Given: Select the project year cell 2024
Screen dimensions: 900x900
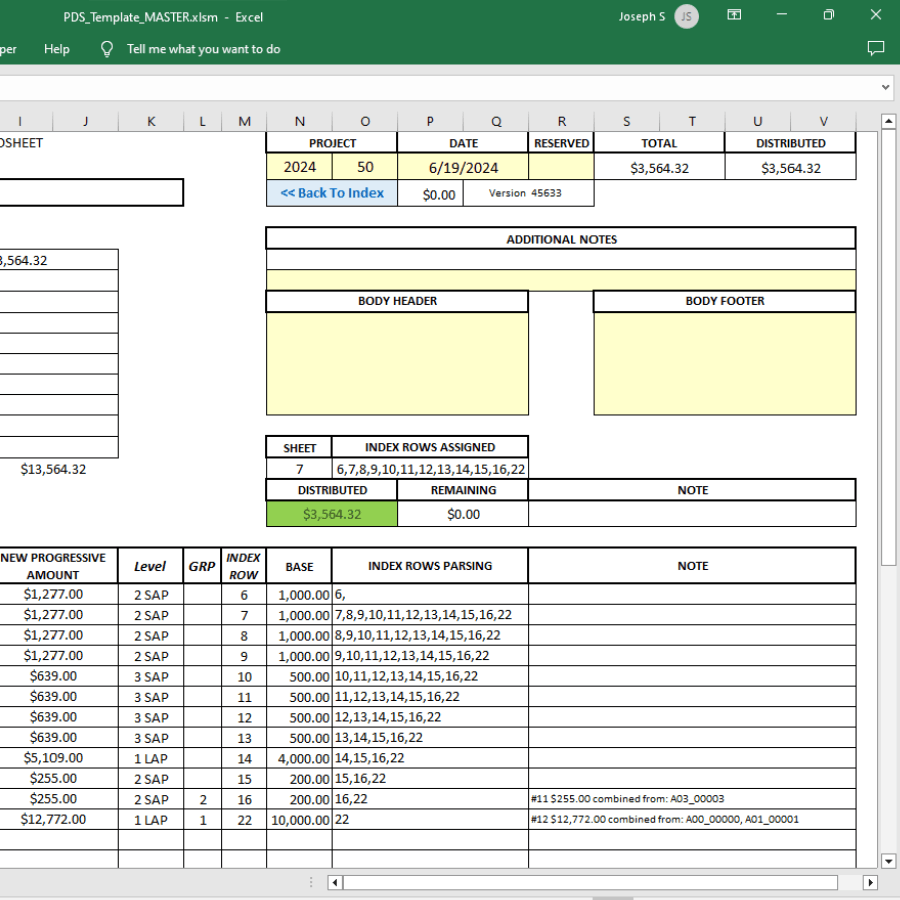Looking at the screenshot, I should point(300,167).
